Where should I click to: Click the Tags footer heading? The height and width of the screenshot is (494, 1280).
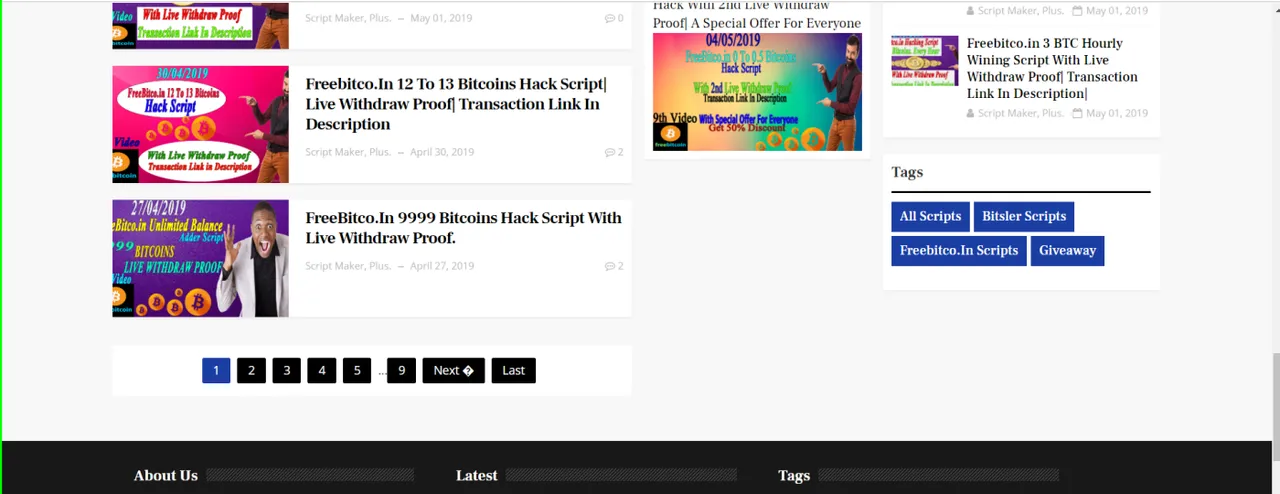794,476
